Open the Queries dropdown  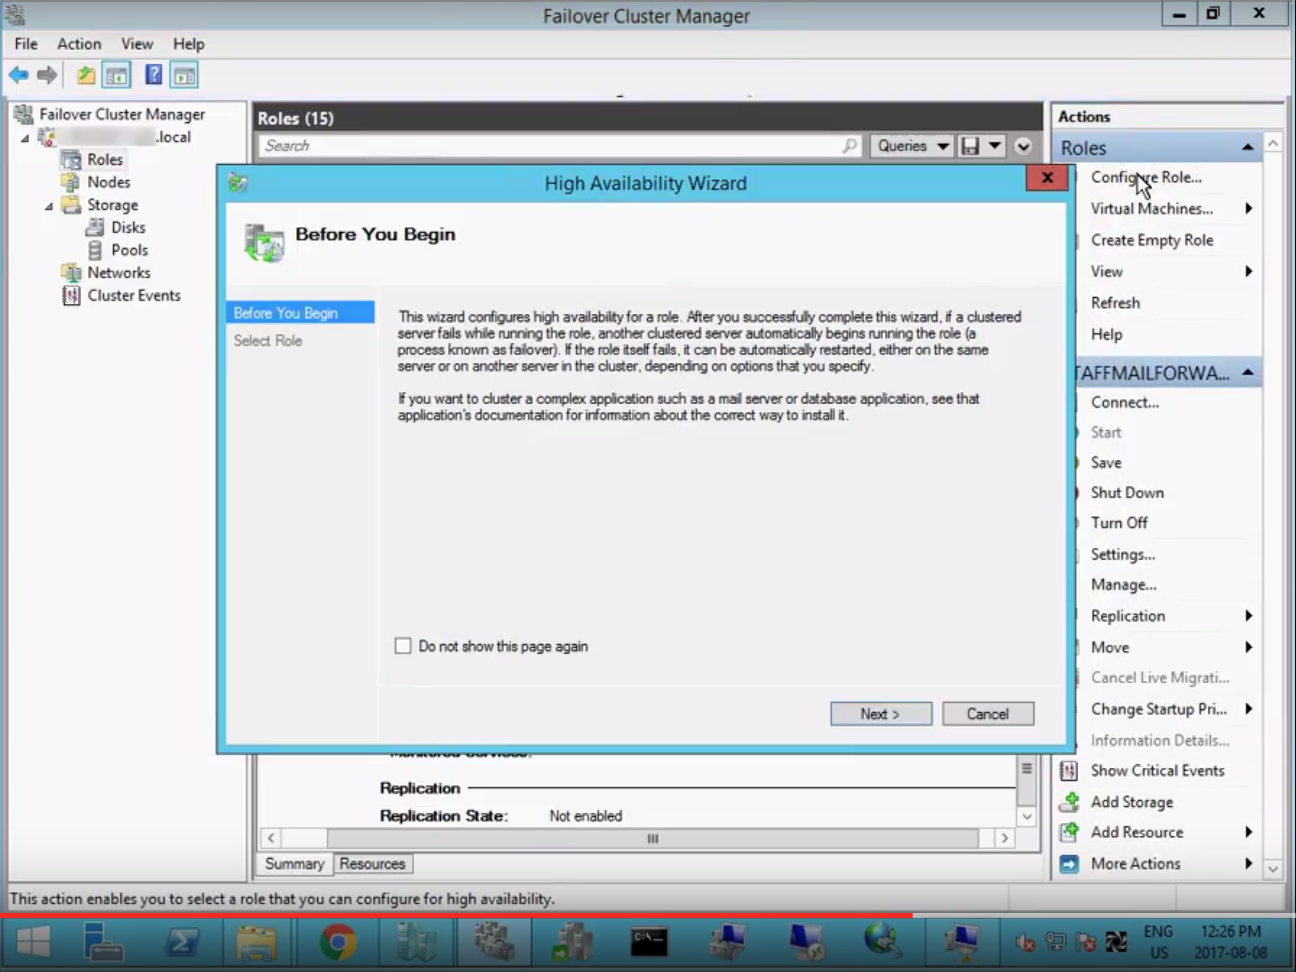[910, 145]
